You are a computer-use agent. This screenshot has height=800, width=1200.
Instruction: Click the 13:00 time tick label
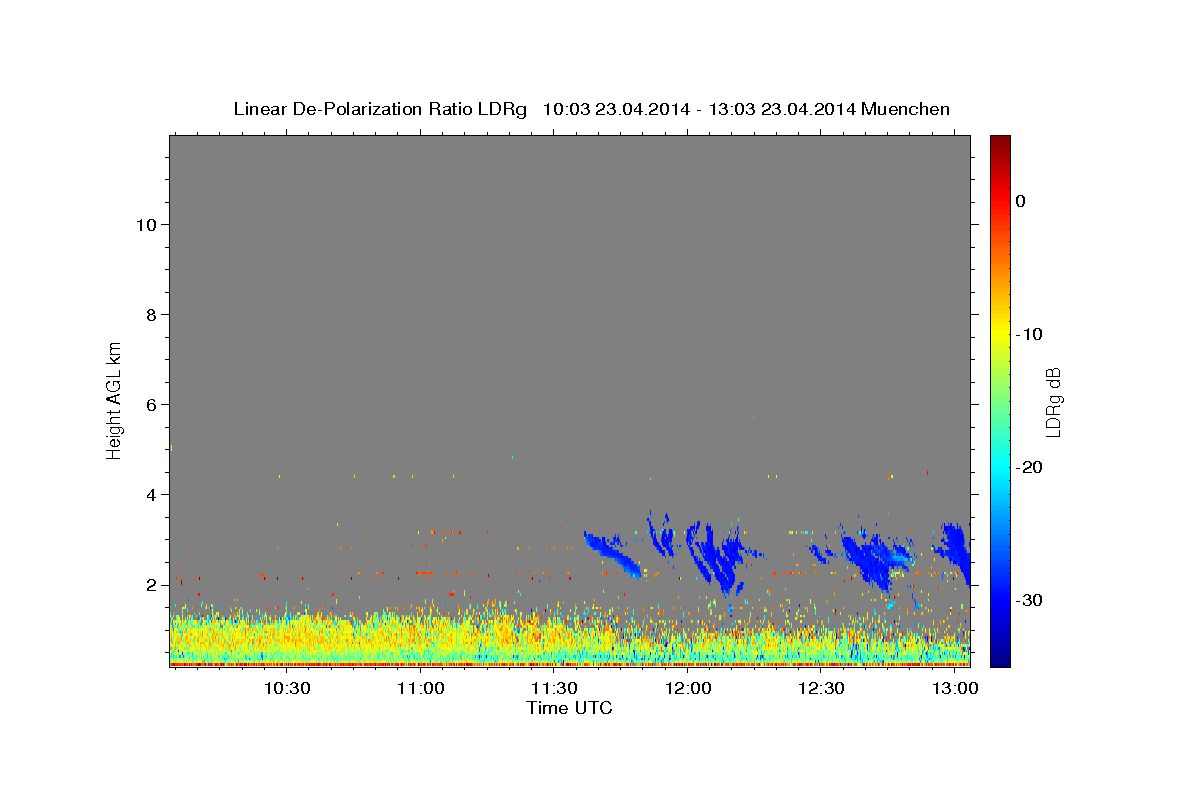click(955, 689)
